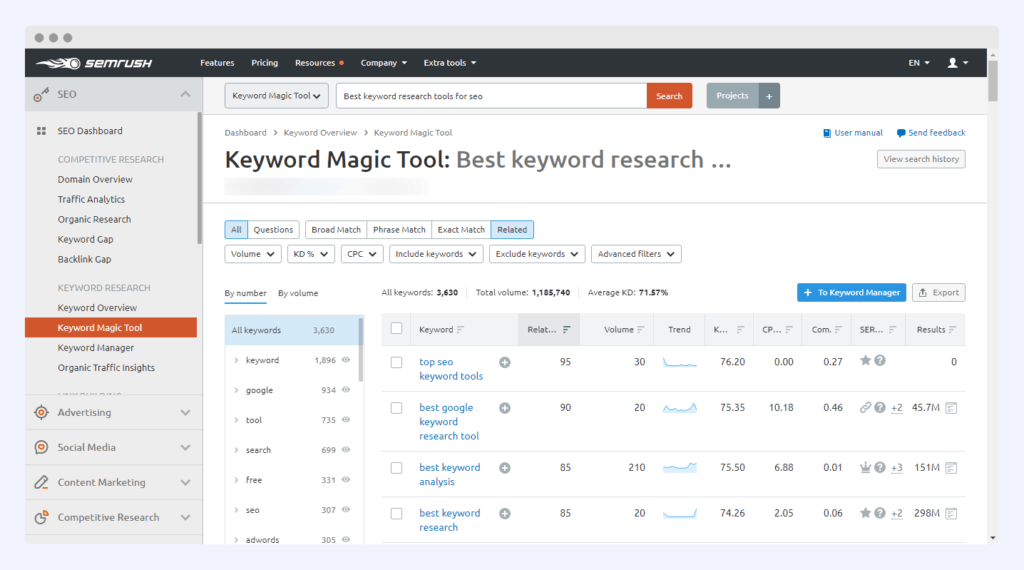Add 'best keyword research' with plus icon
The image size is (1024, 570).
505,514
